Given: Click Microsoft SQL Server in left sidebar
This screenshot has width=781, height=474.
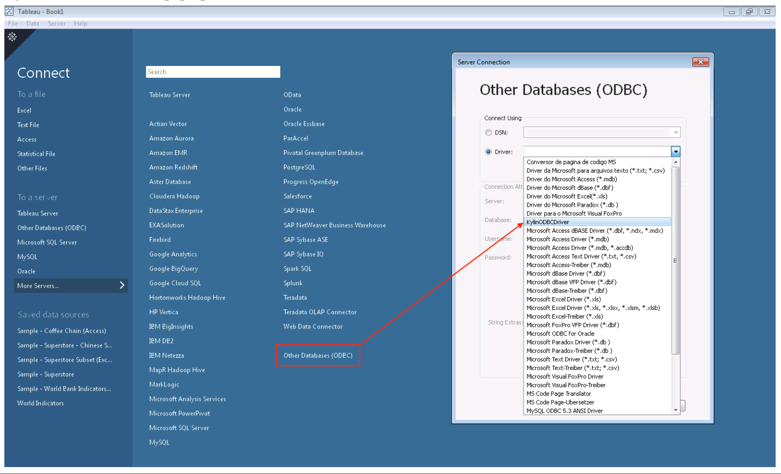Looking at the screenshot, I should 47,242.
